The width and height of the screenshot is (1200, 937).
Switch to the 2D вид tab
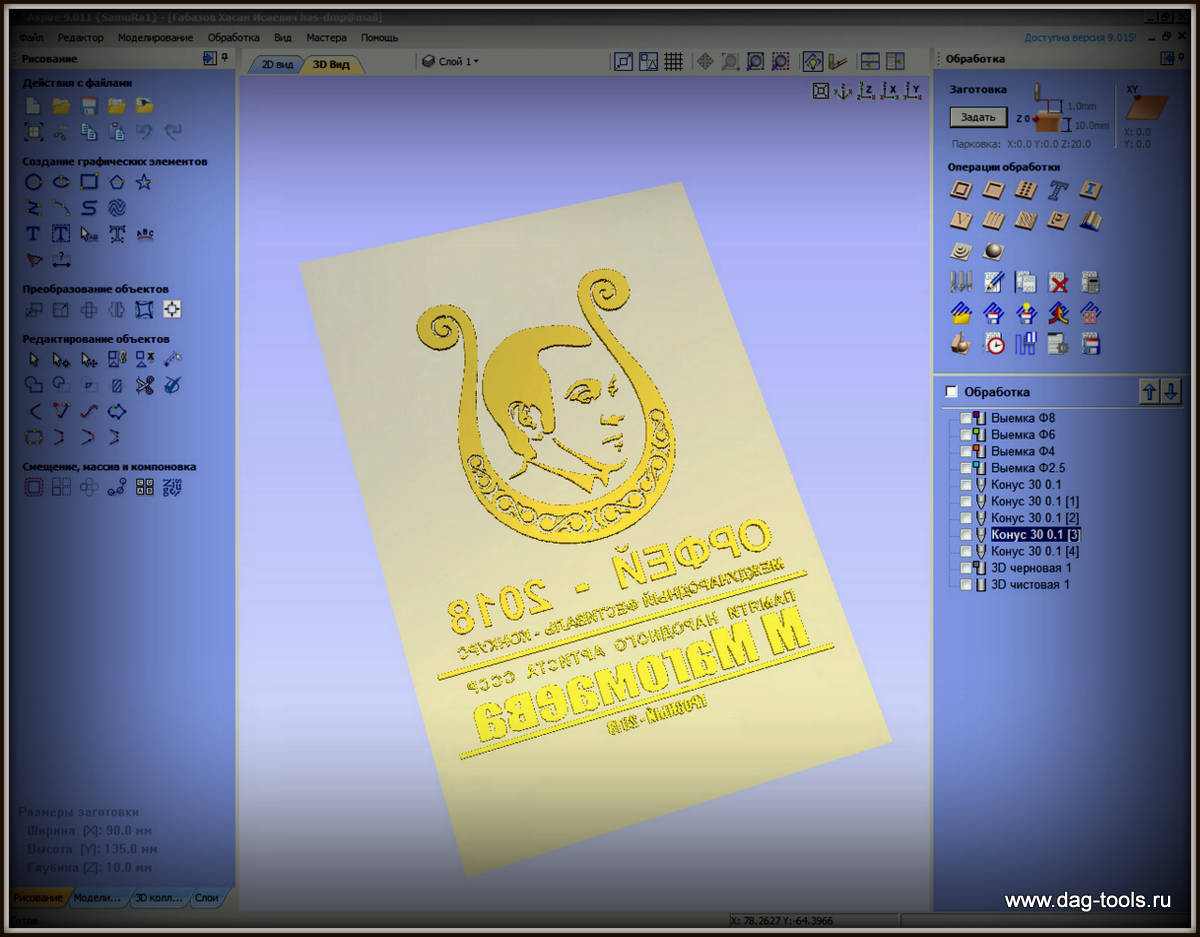click(277, 64)
